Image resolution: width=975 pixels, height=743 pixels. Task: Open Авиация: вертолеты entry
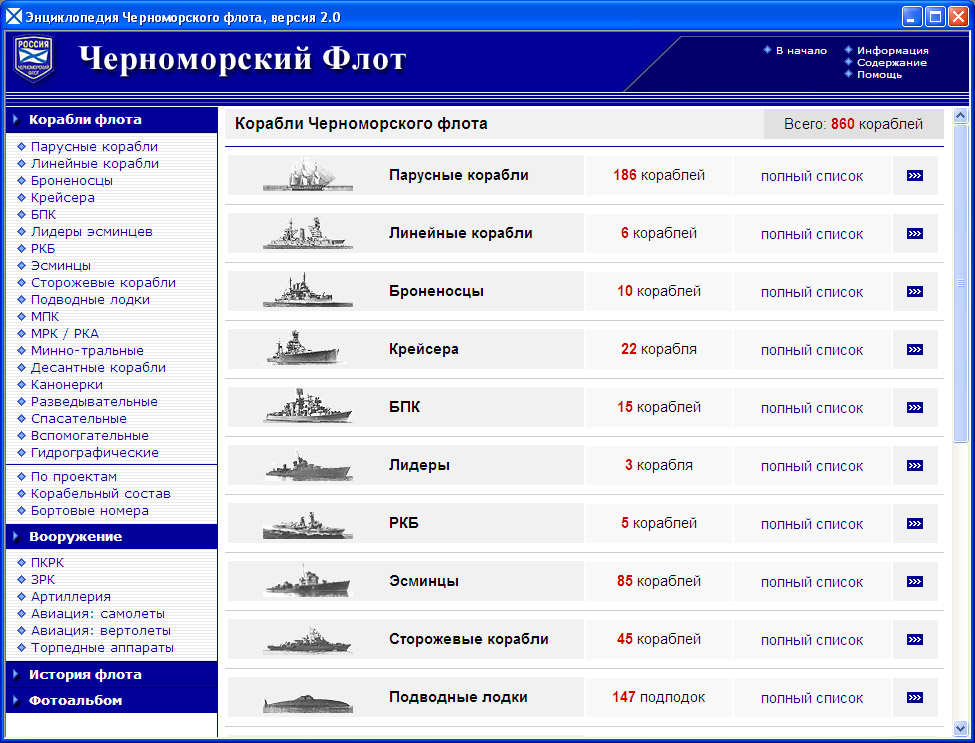tap(101, 630)
